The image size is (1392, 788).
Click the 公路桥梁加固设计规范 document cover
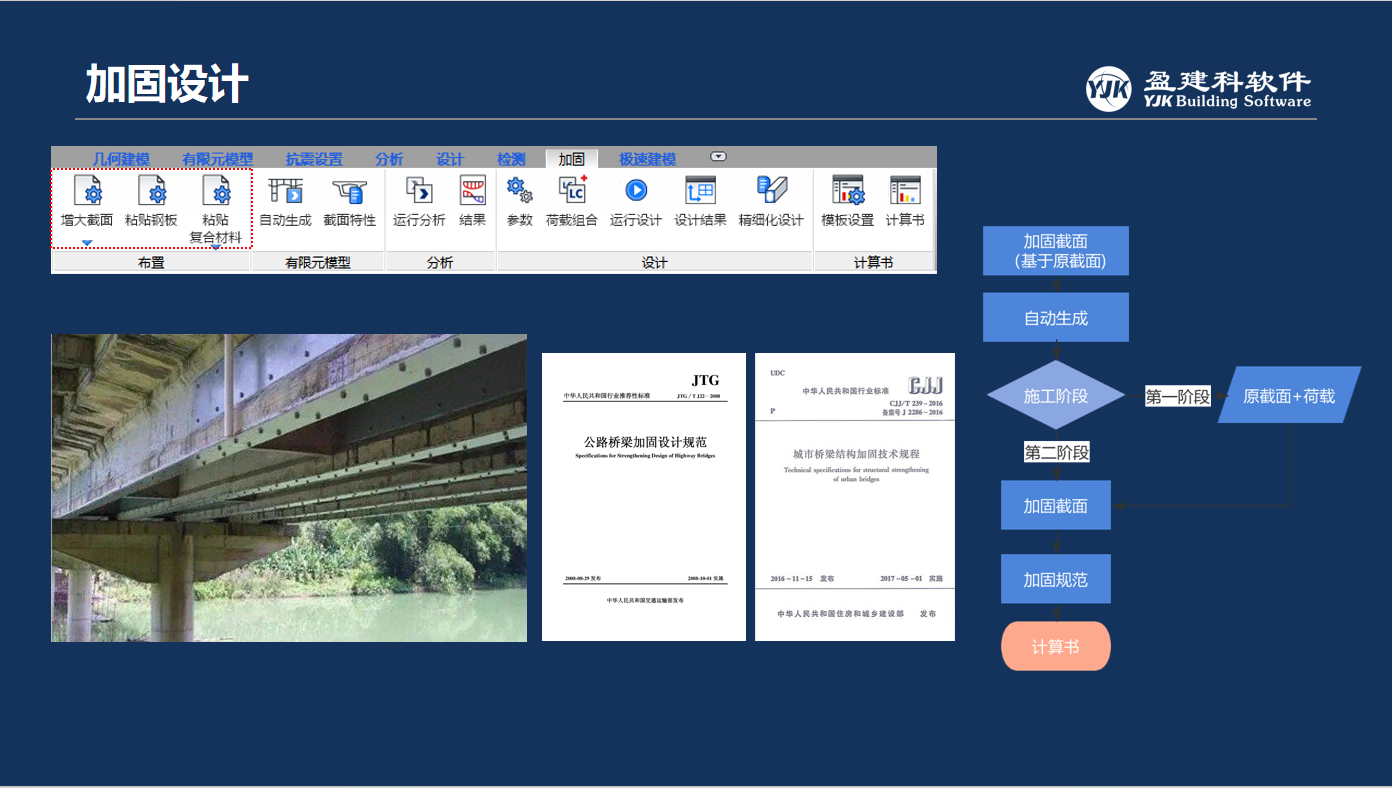644,496
